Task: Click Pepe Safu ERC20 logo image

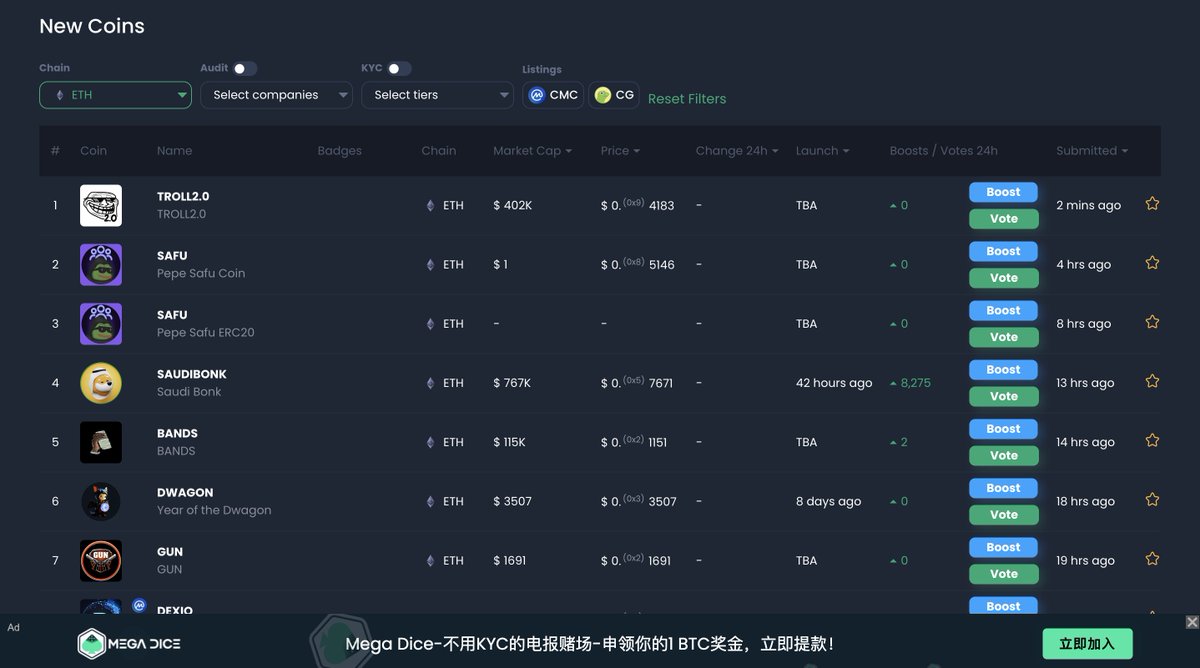Action: tap(101, 323)
